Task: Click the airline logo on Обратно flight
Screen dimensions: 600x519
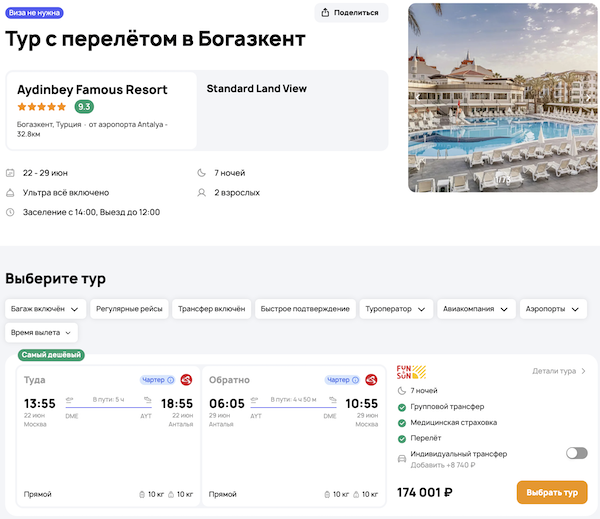Action: pyautogui.click(x=371, y=380)
